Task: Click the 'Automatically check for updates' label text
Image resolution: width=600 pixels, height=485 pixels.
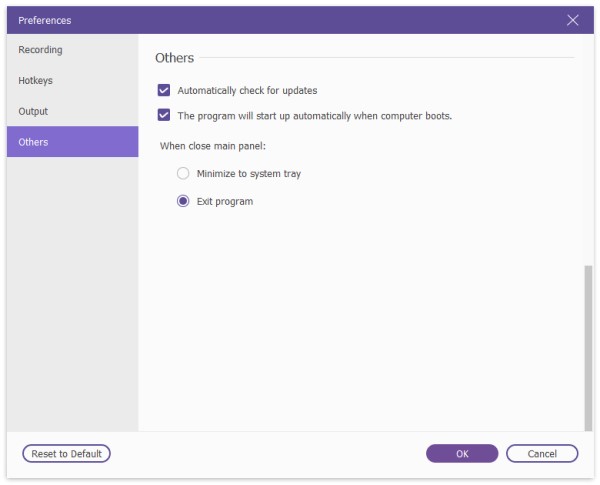Action: click(247, 90)
